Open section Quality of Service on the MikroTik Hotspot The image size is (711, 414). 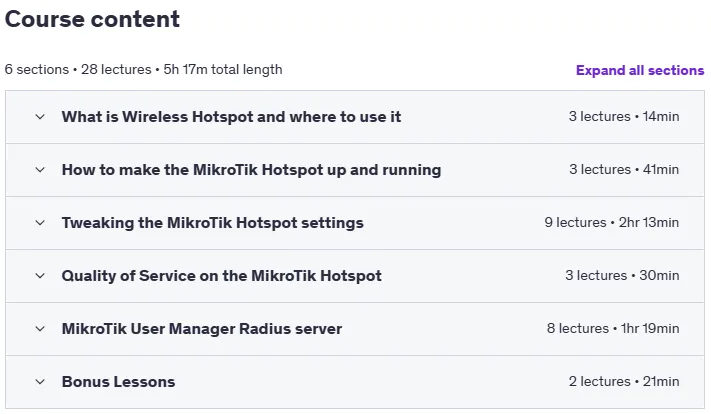coord(222,276)
